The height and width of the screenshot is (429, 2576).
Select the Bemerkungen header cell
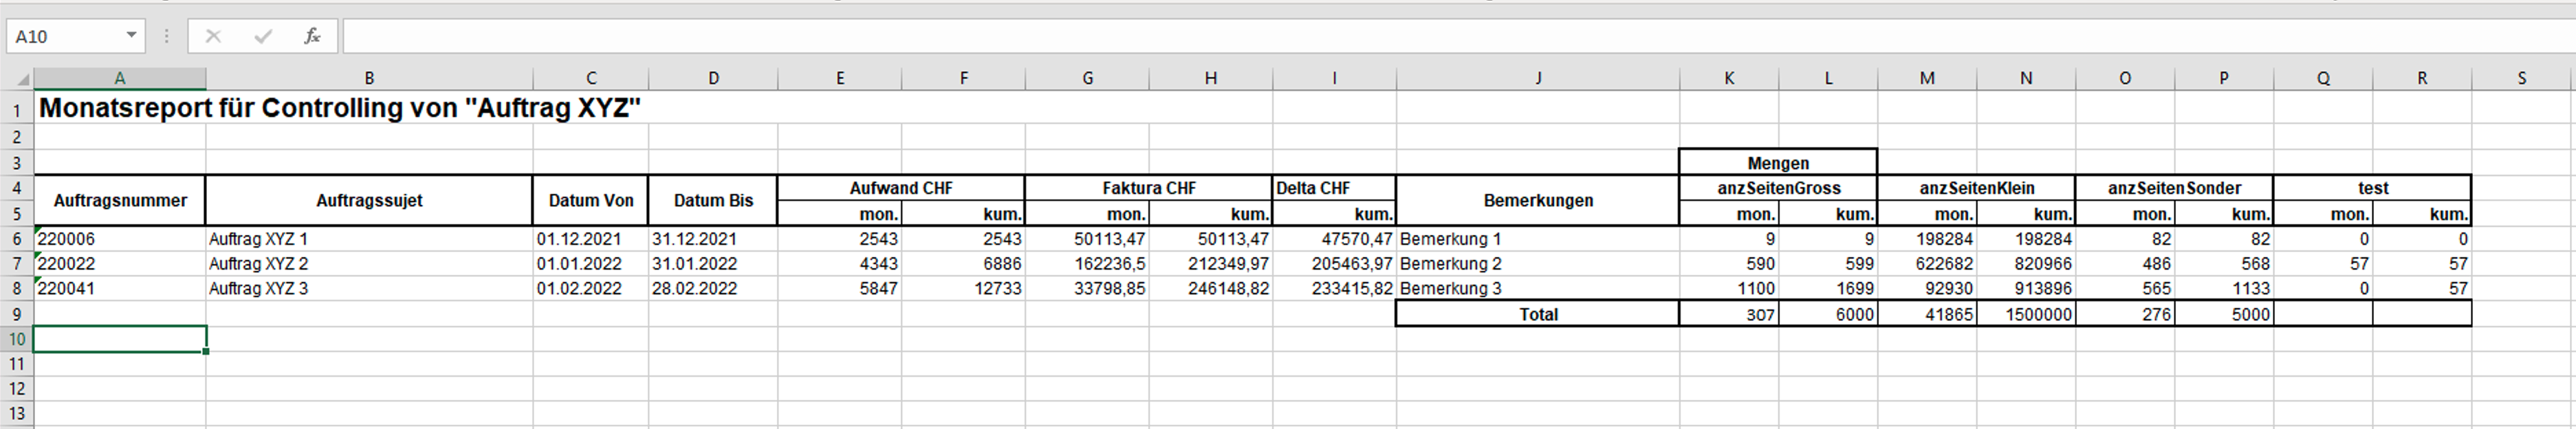[x=1537, y=200]
